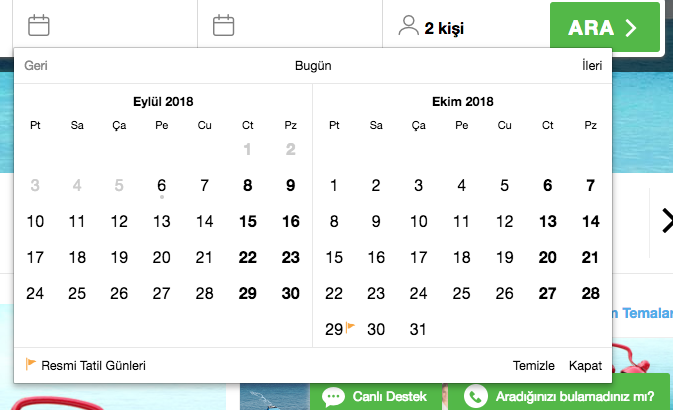
Task: Click the Eylül 2018 month heading
Action: (163, 102)
